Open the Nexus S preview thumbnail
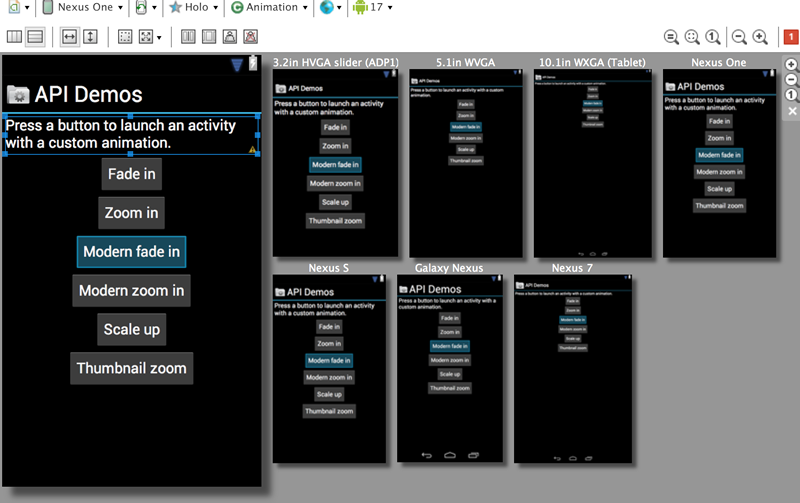 coord(329,369)
